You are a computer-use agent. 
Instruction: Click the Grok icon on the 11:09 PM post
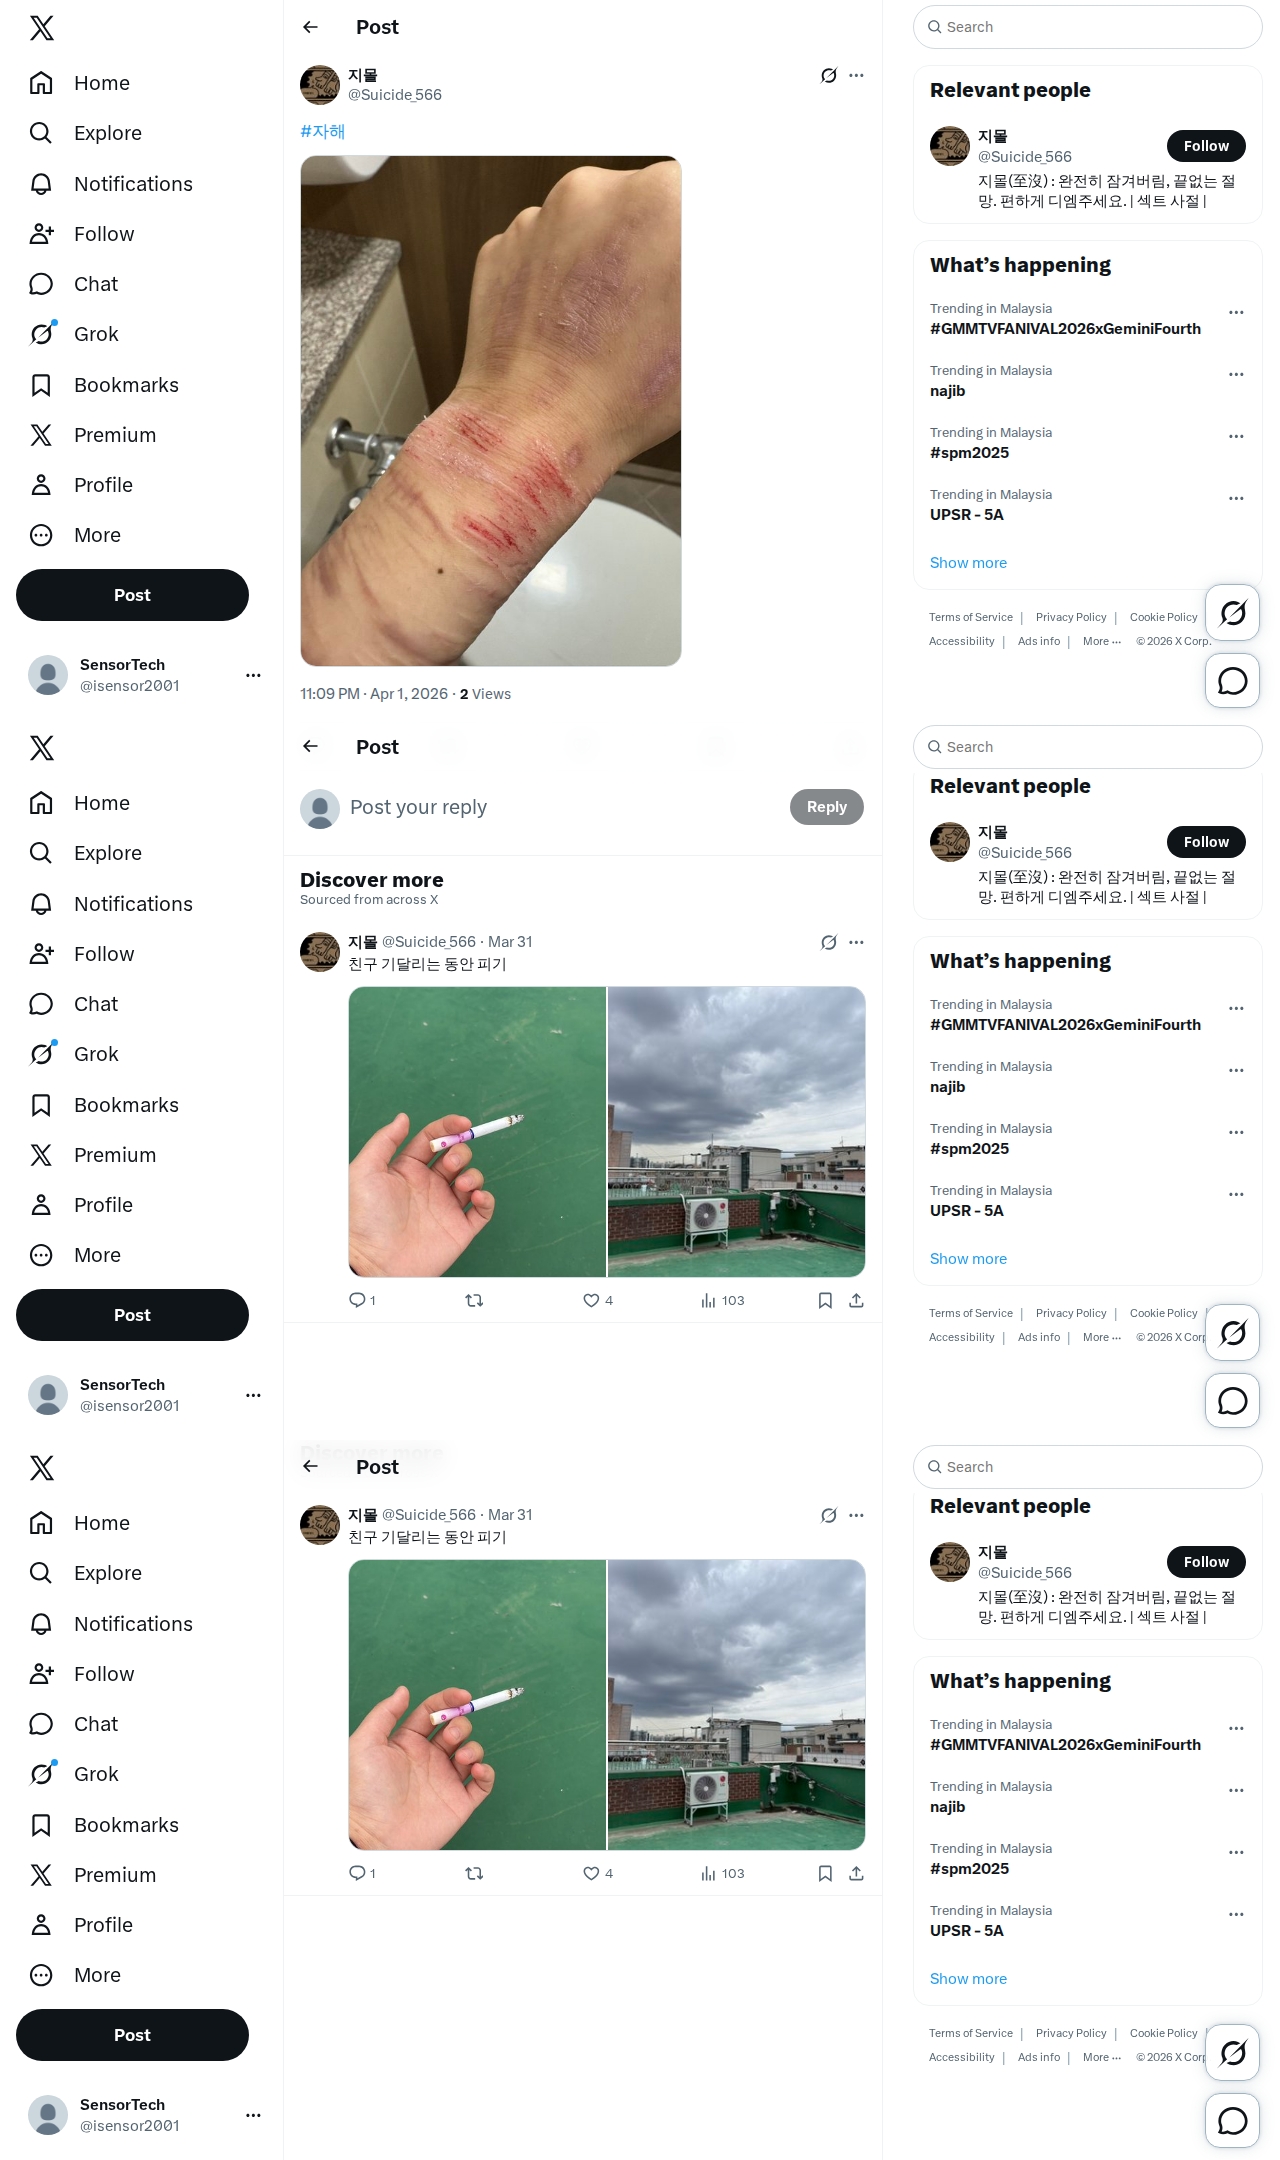[828, 75]
